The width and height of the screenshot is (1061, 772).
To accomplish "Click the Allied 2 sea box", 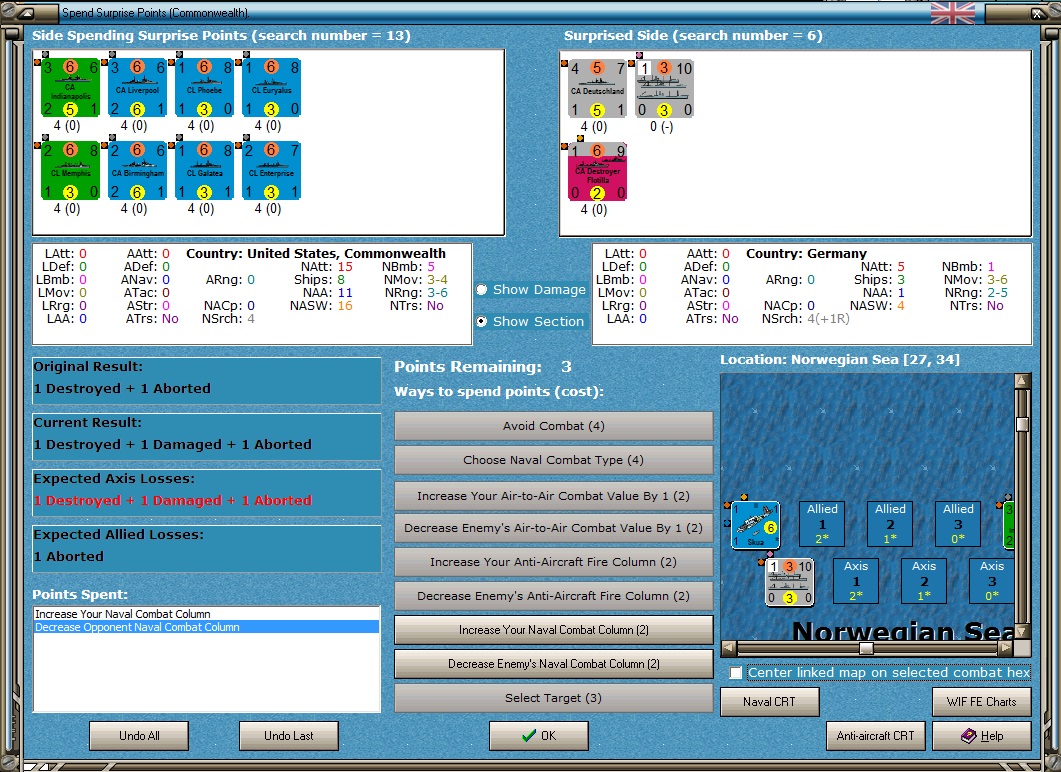I will click(890, 524).
